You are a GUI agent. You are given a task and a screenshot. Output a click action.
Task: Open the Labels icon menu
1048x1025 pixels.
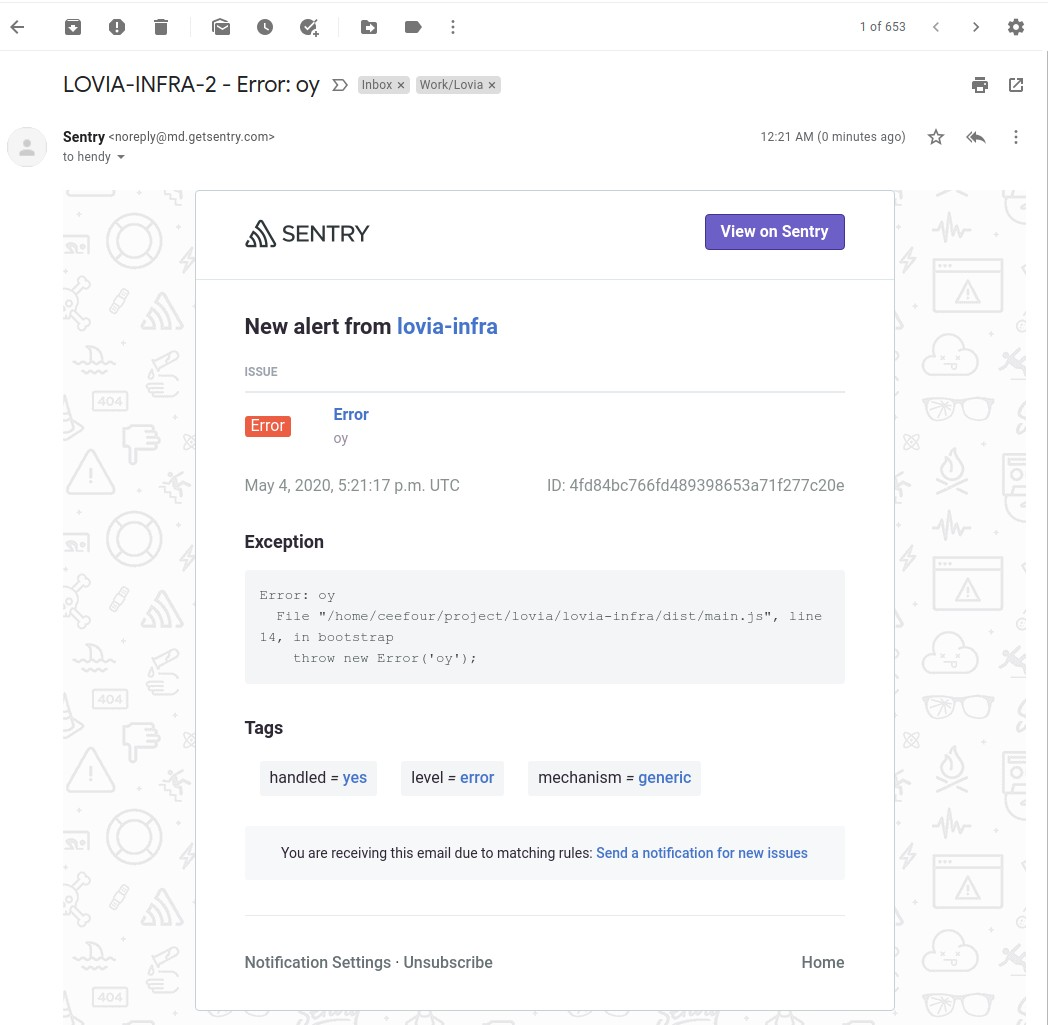[x=413, y=27]
